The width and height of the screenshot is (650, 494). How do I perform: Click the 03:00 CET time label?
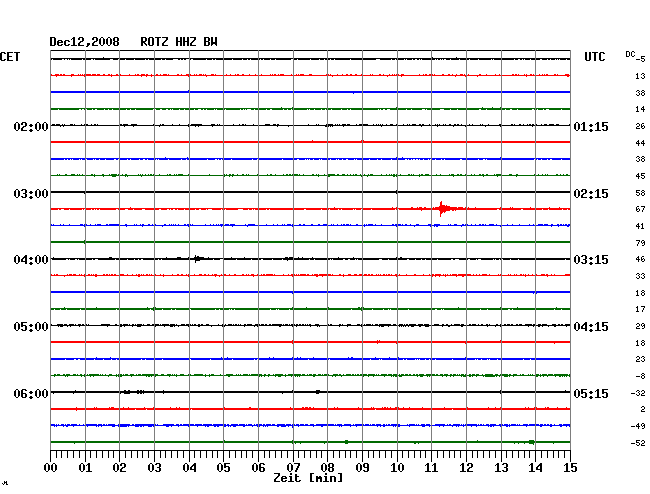click(x=31, y=194)
